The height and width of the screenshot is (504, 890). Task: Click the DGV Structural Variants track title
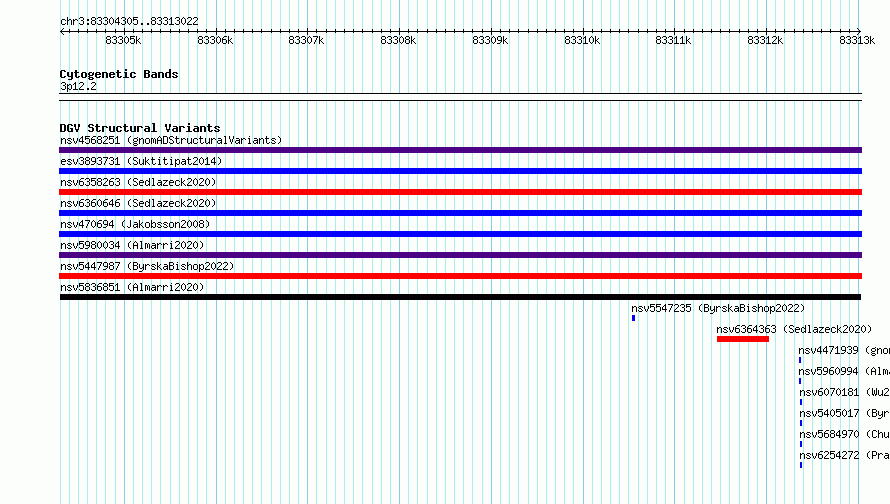coord(140,128)
